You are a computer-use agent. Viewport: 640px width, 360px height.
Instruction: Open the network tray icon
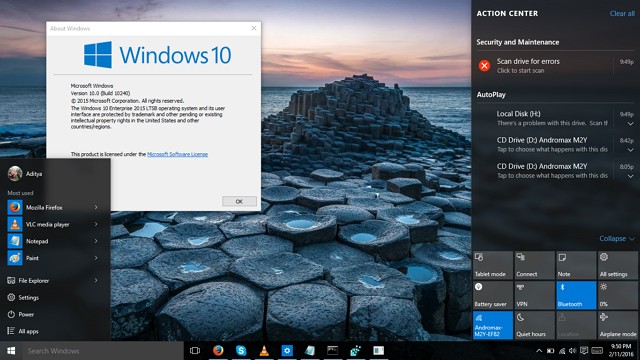pos(562,351)
